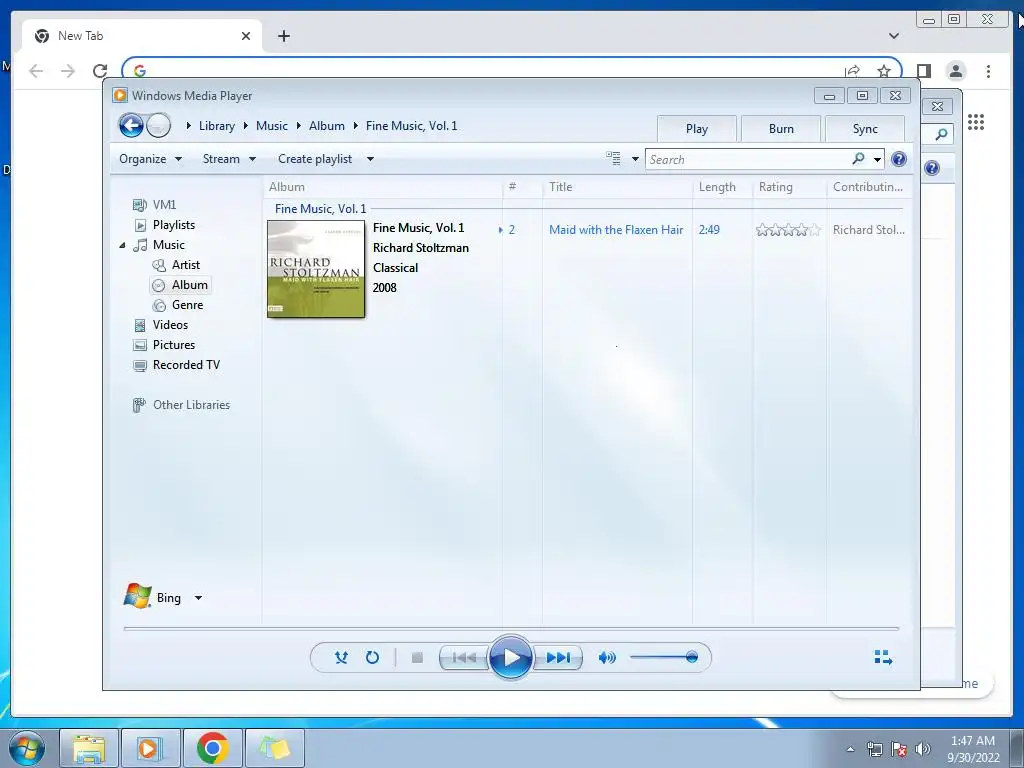This screenshot has height=768, width=1024.
Task: Open the Windows Start menu
Action: [27, 748]
